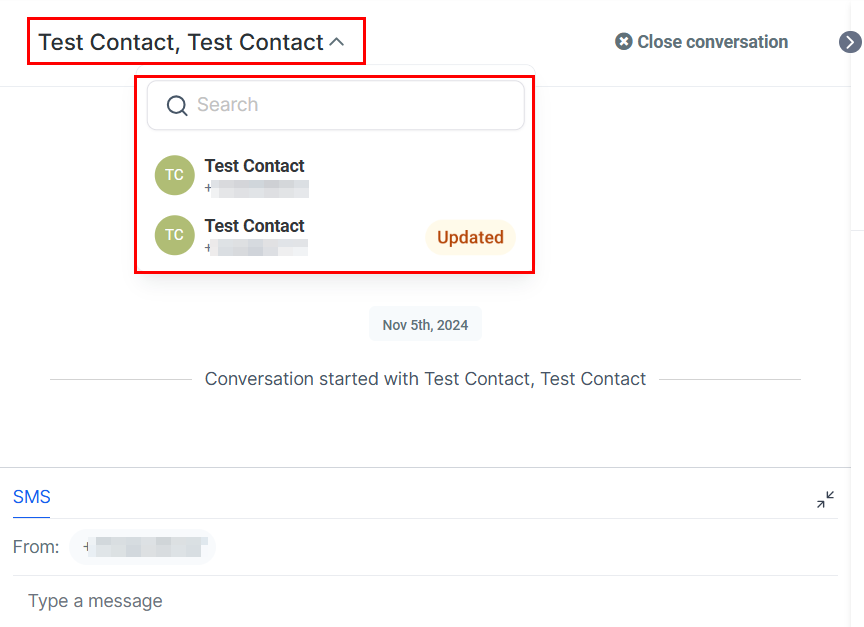Click the From: label

[x=36, y=547]
